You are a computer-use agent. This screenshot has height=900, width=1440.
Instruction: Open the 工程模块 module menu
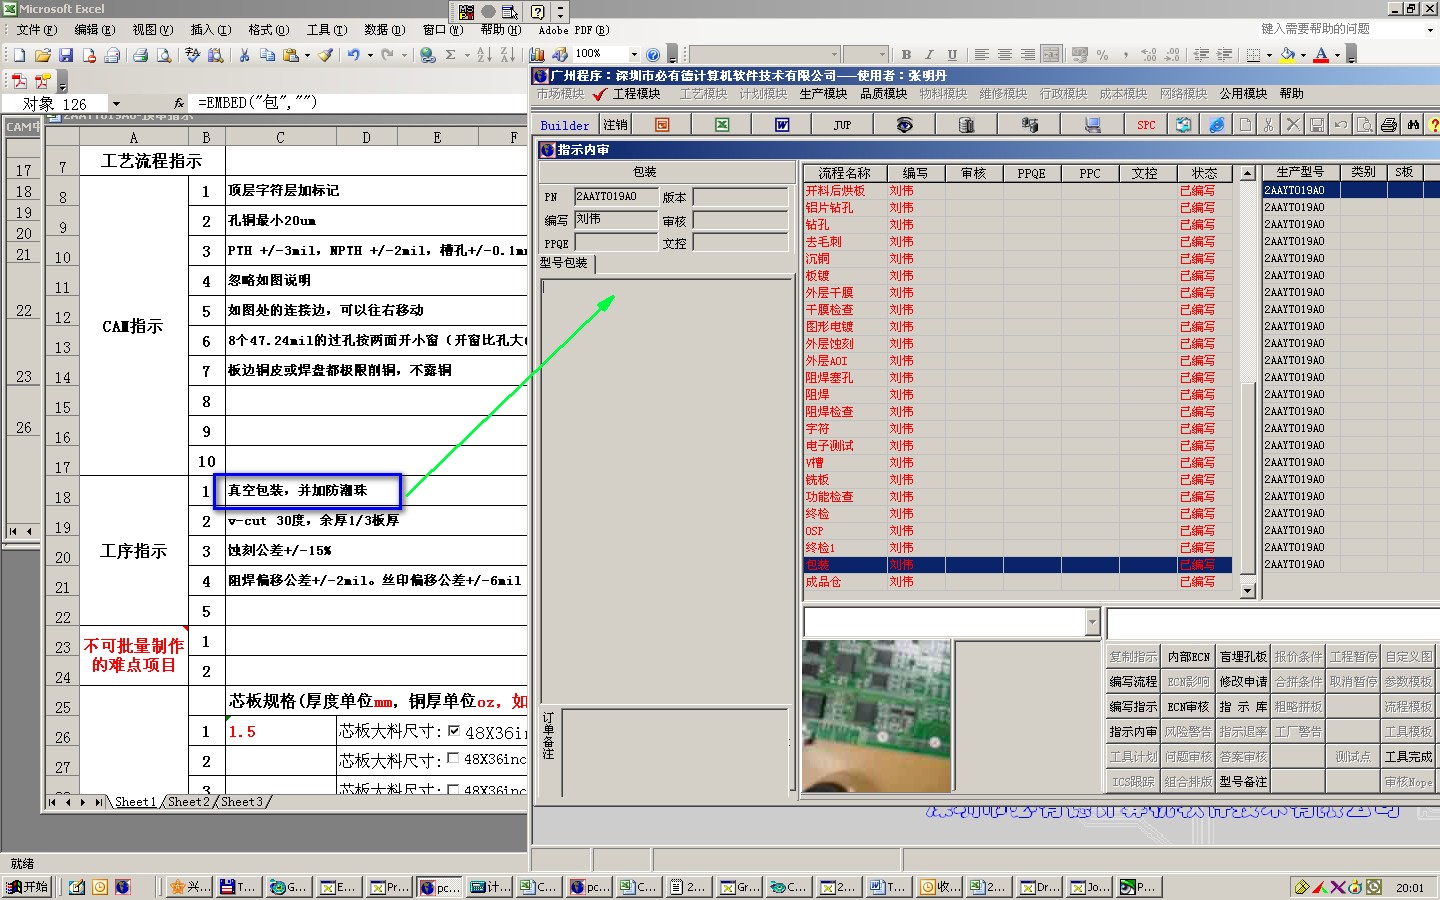[x=636, y=94]
